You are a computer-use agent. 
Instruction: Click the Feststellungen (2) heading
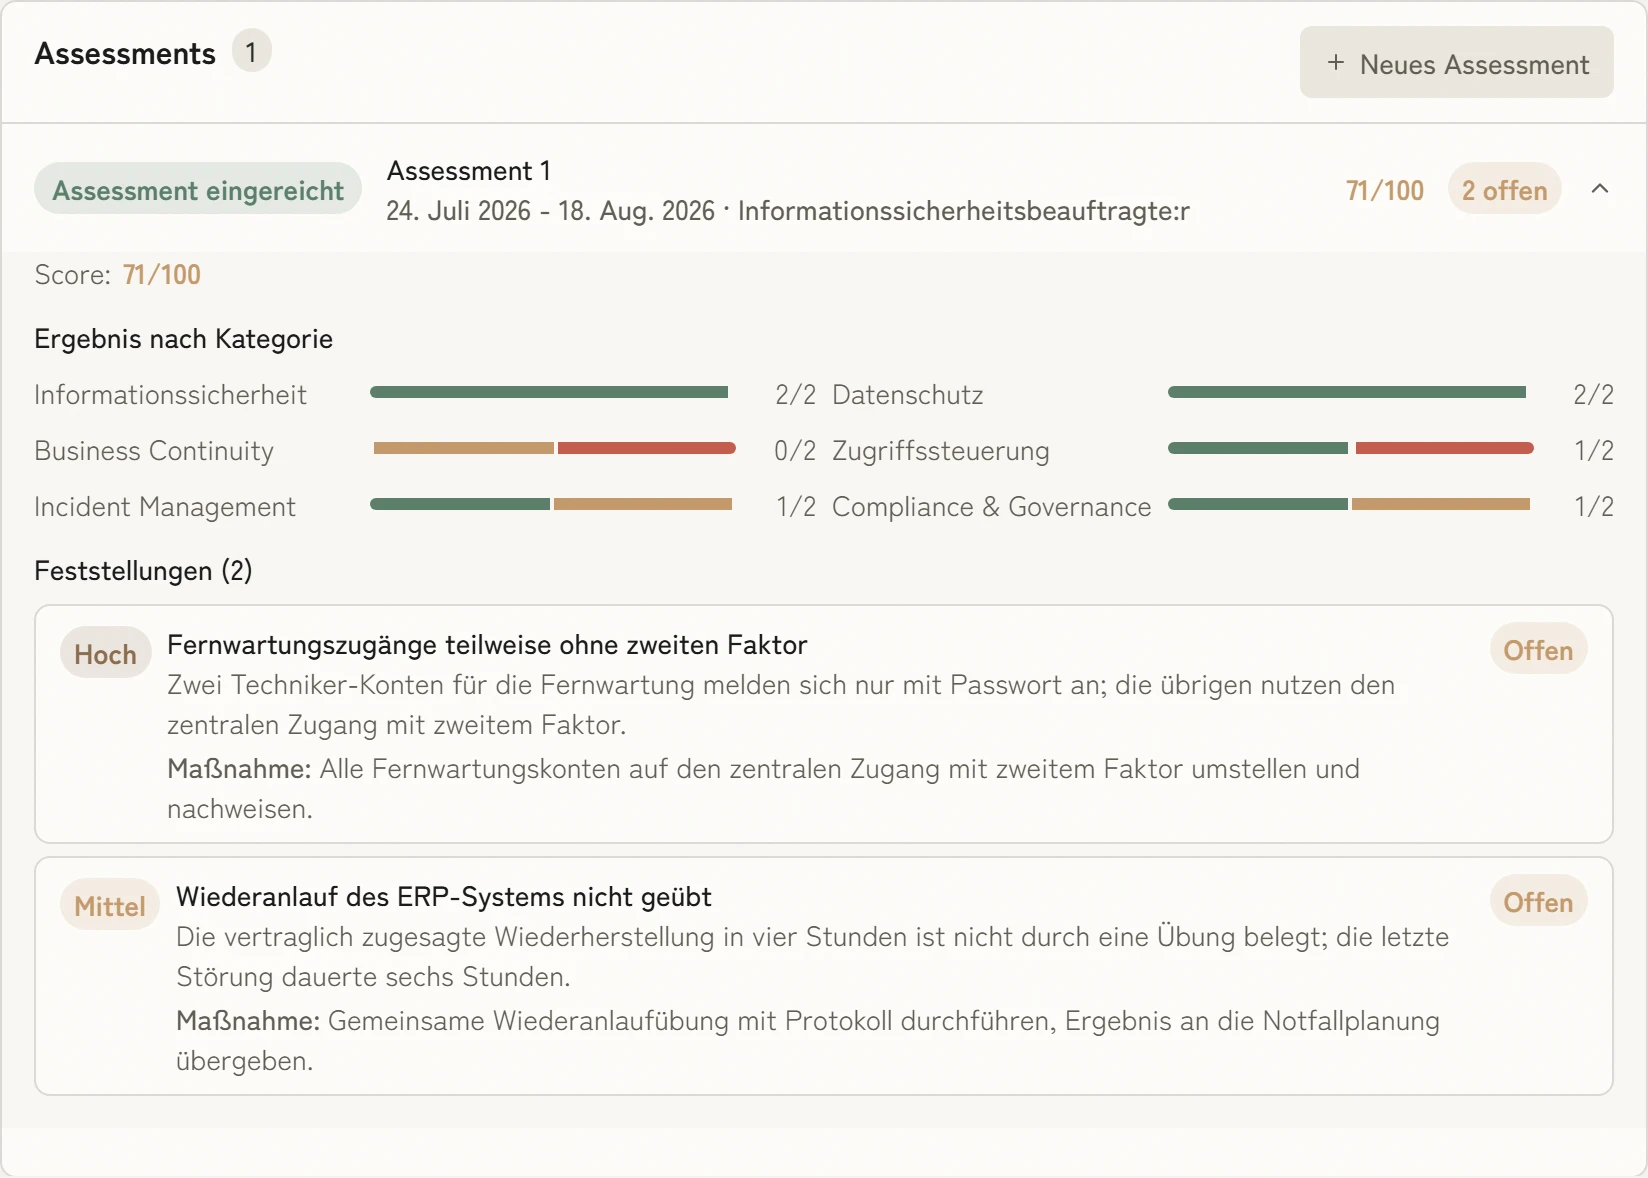143,571
